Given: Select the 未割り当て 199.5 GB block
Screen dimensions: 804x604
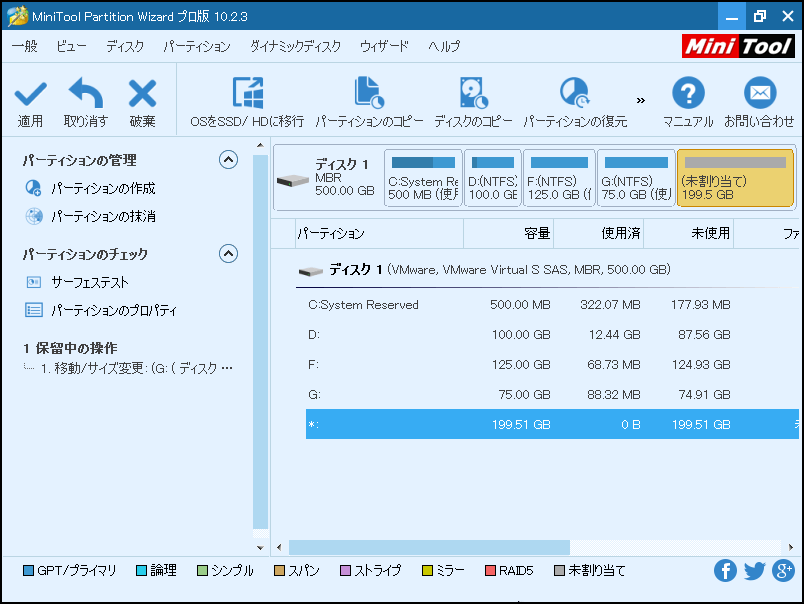Looking at the screenshot, I should (x=735, y=178).
